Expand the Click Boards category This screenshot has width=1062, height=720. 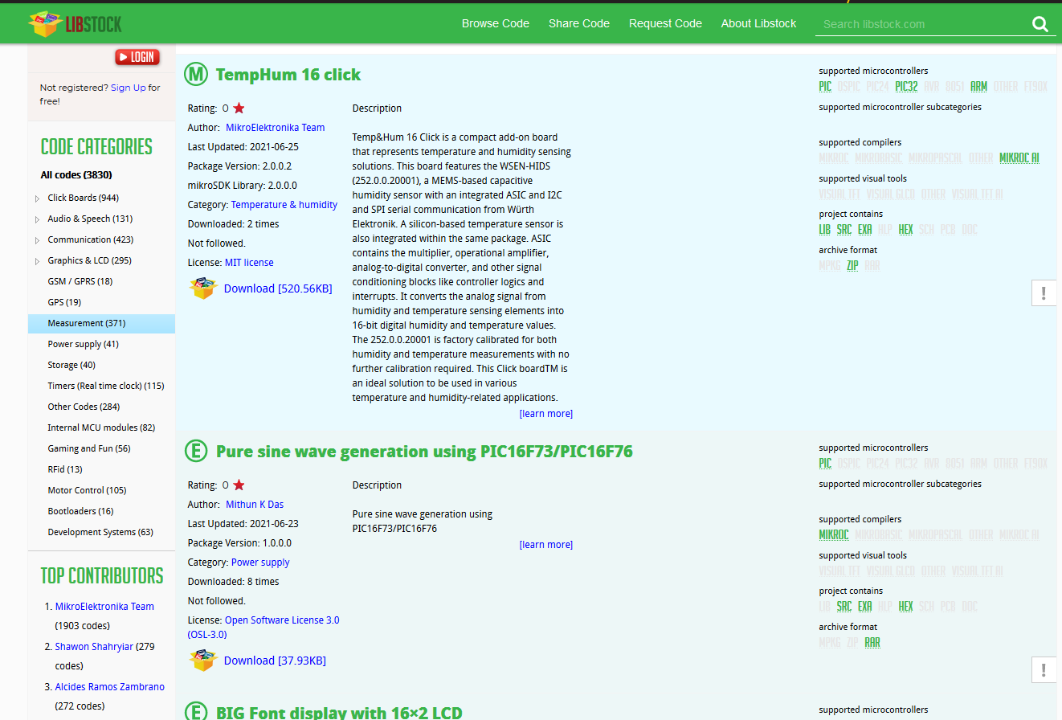point(38,198)
